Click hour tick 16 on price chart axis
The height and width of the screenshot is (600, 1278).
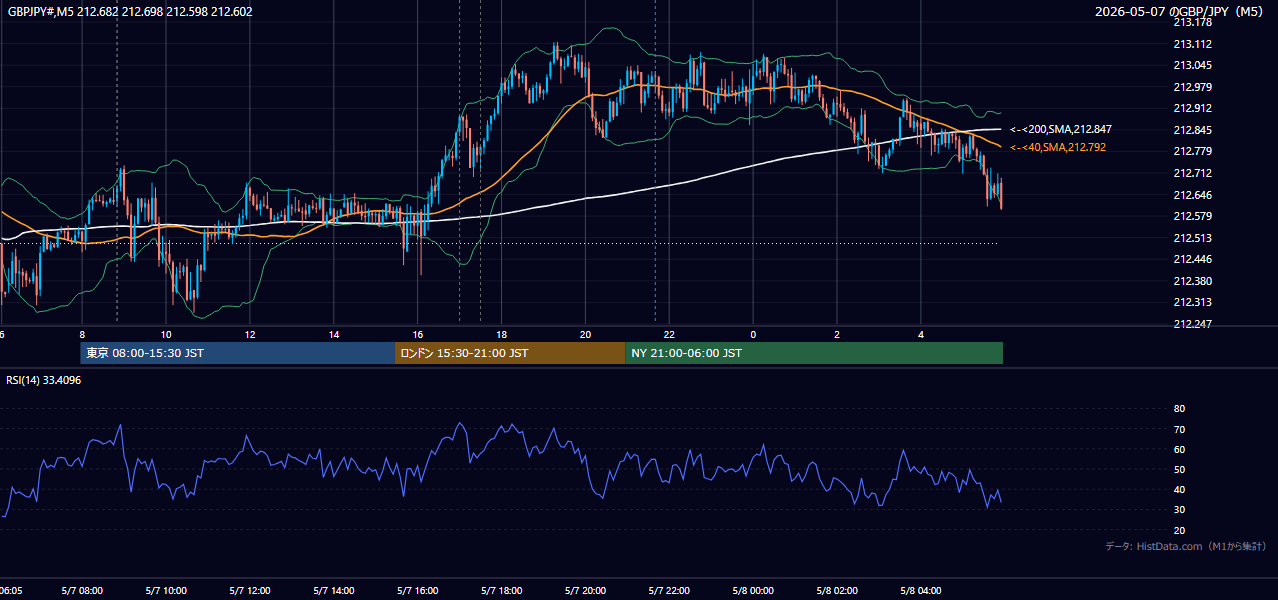click(418, 335)
